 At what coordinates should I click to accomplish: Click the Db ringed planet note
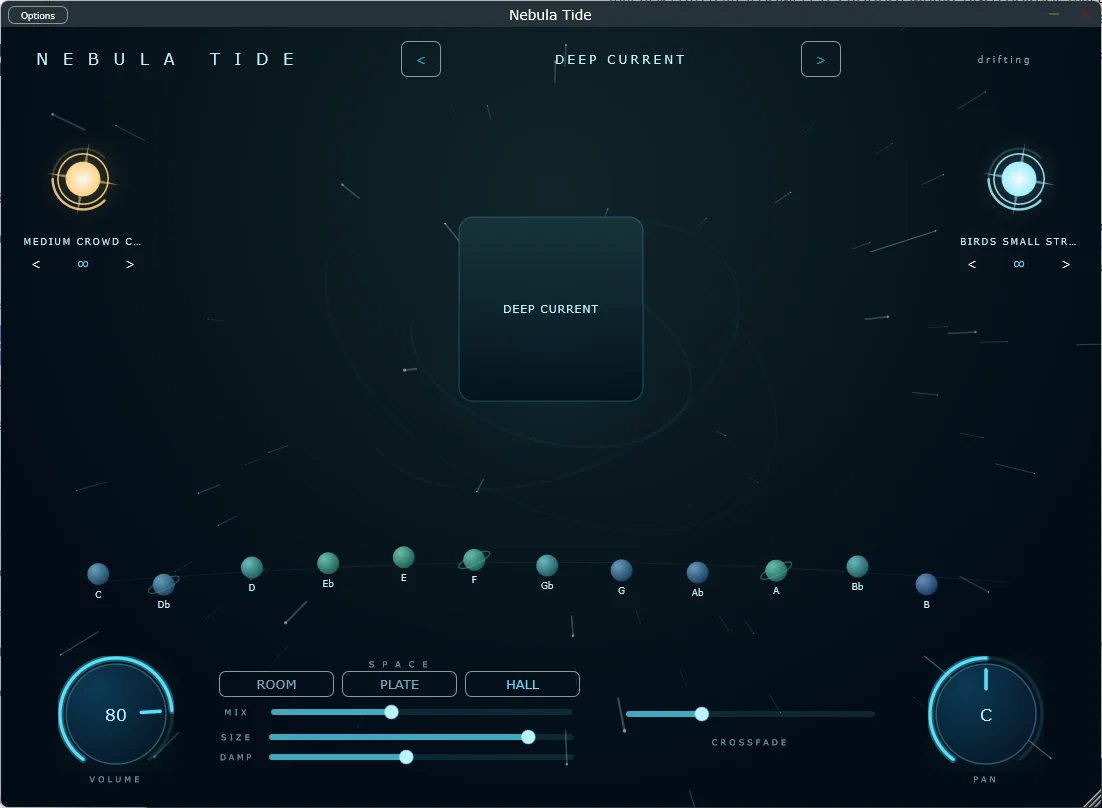pyautogui.click(x=164, y=584)
